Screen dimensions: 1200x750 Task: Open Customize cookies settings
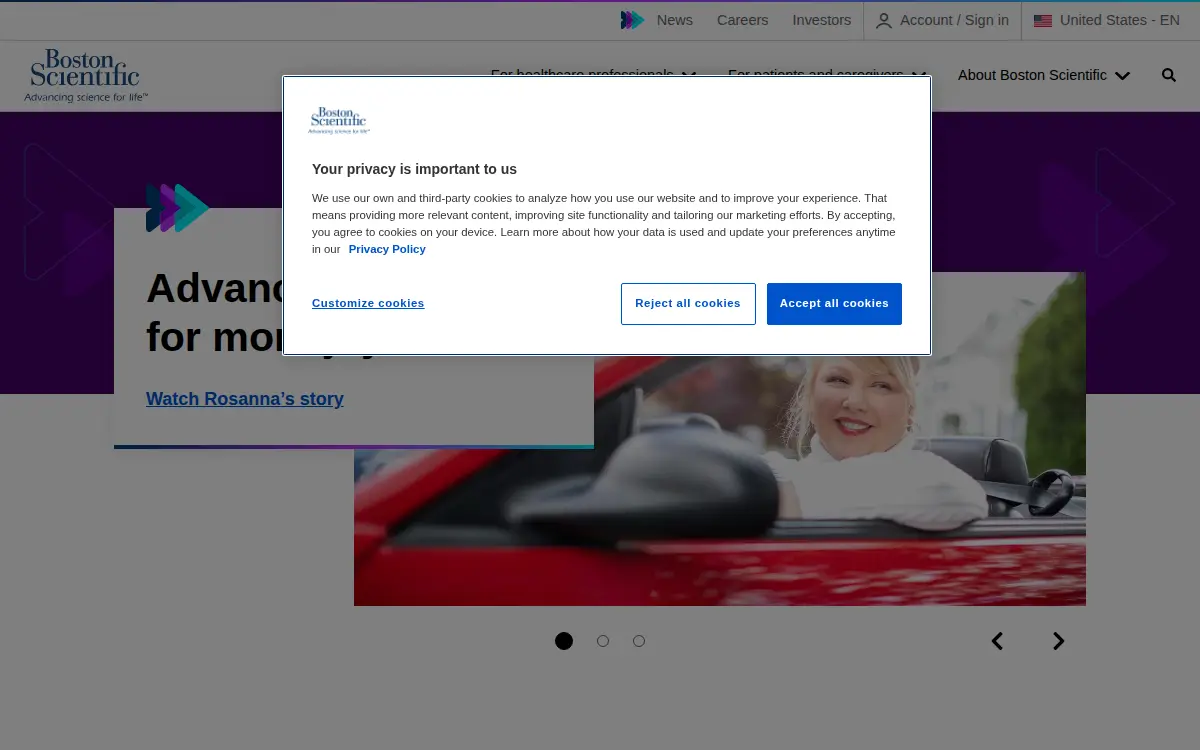pos(368,303)
